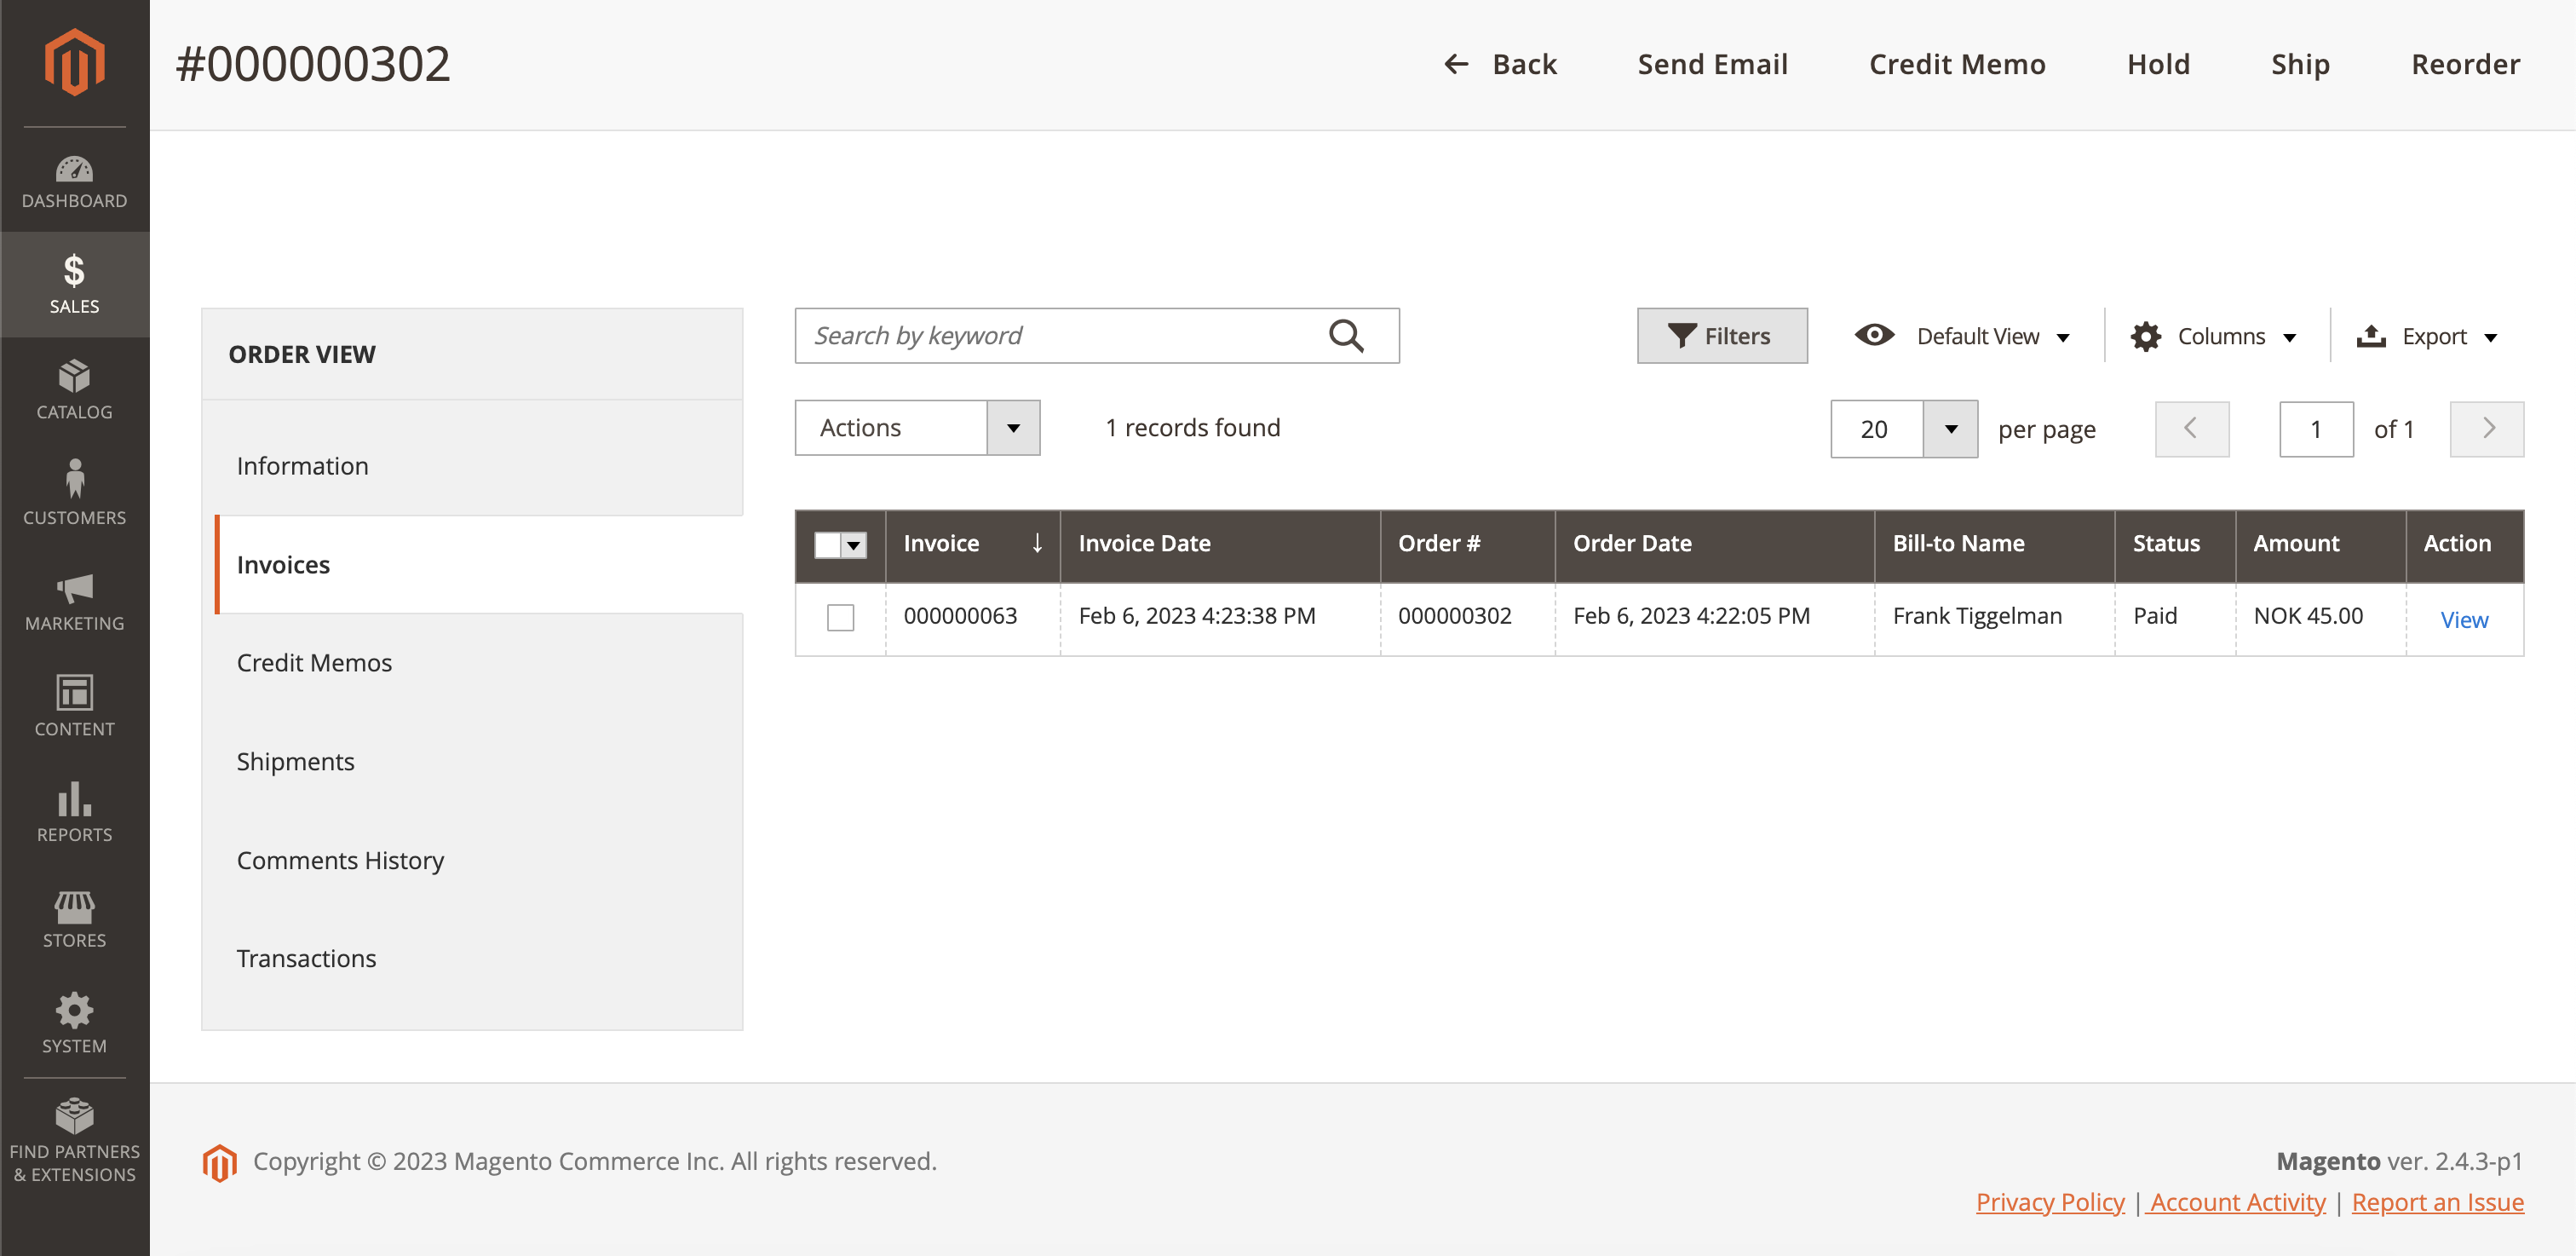Open the Actions dropdown

coord(917,427)
